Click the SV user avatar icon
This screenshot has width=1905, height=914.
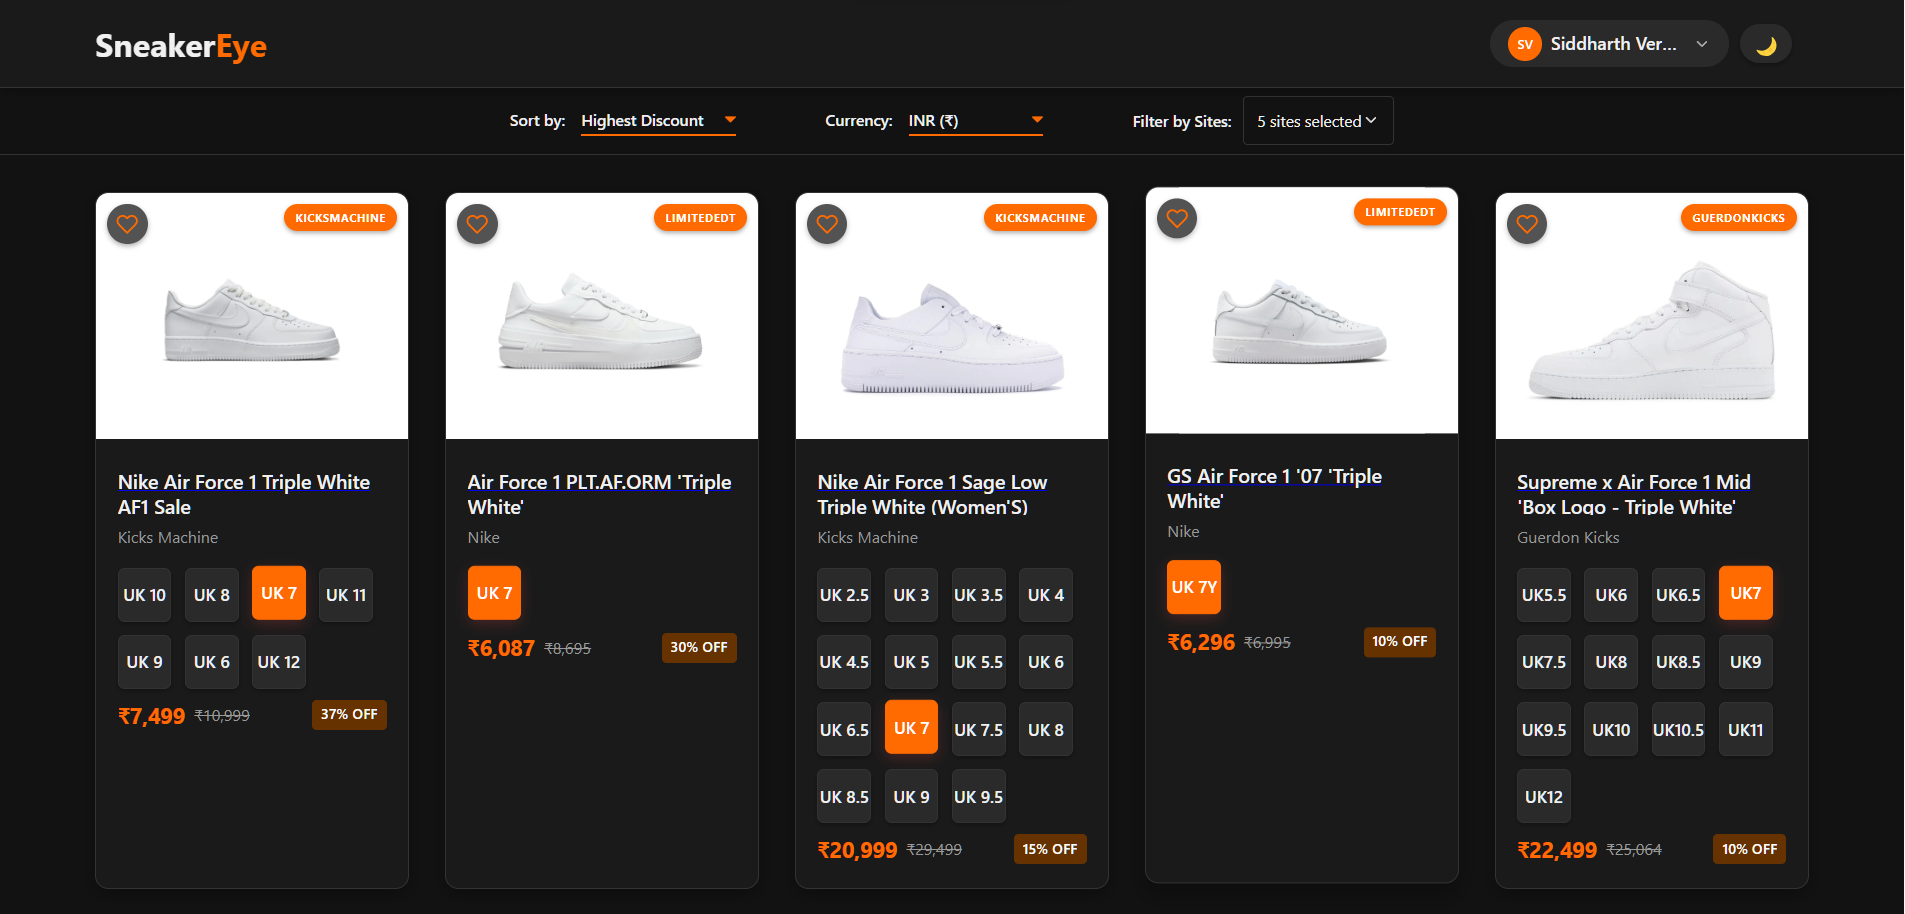1525,44
